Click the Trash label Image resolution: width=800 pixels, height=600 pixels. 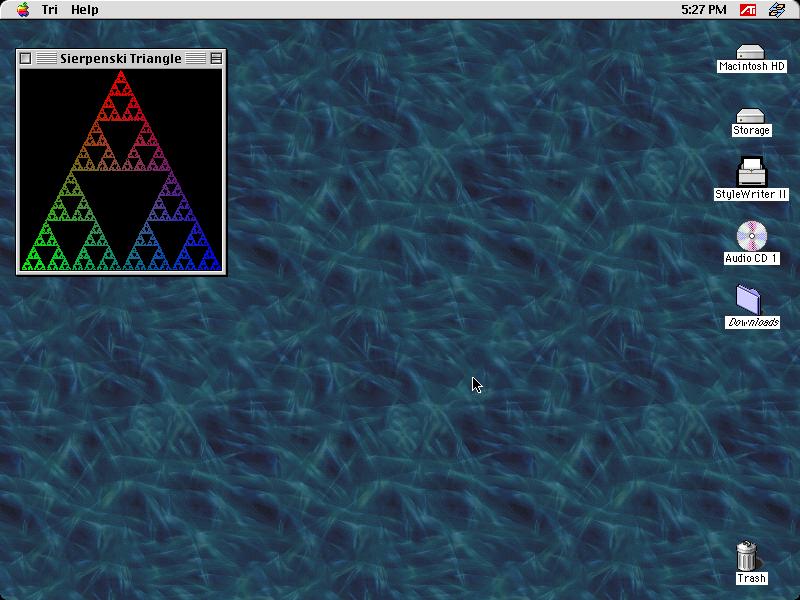tap(752, 579)
